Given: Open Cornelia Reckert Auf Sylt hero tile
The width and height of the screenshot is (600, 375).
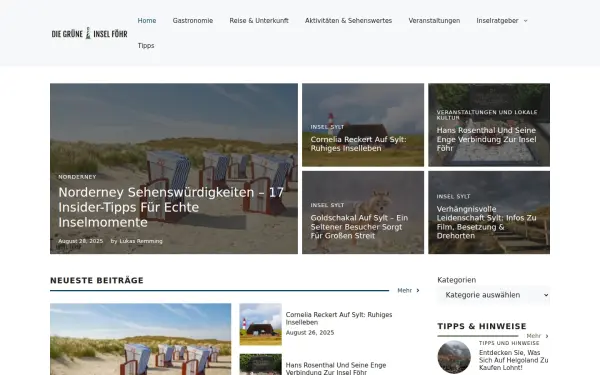Looking at the screenshot, I should coord(359,144).
